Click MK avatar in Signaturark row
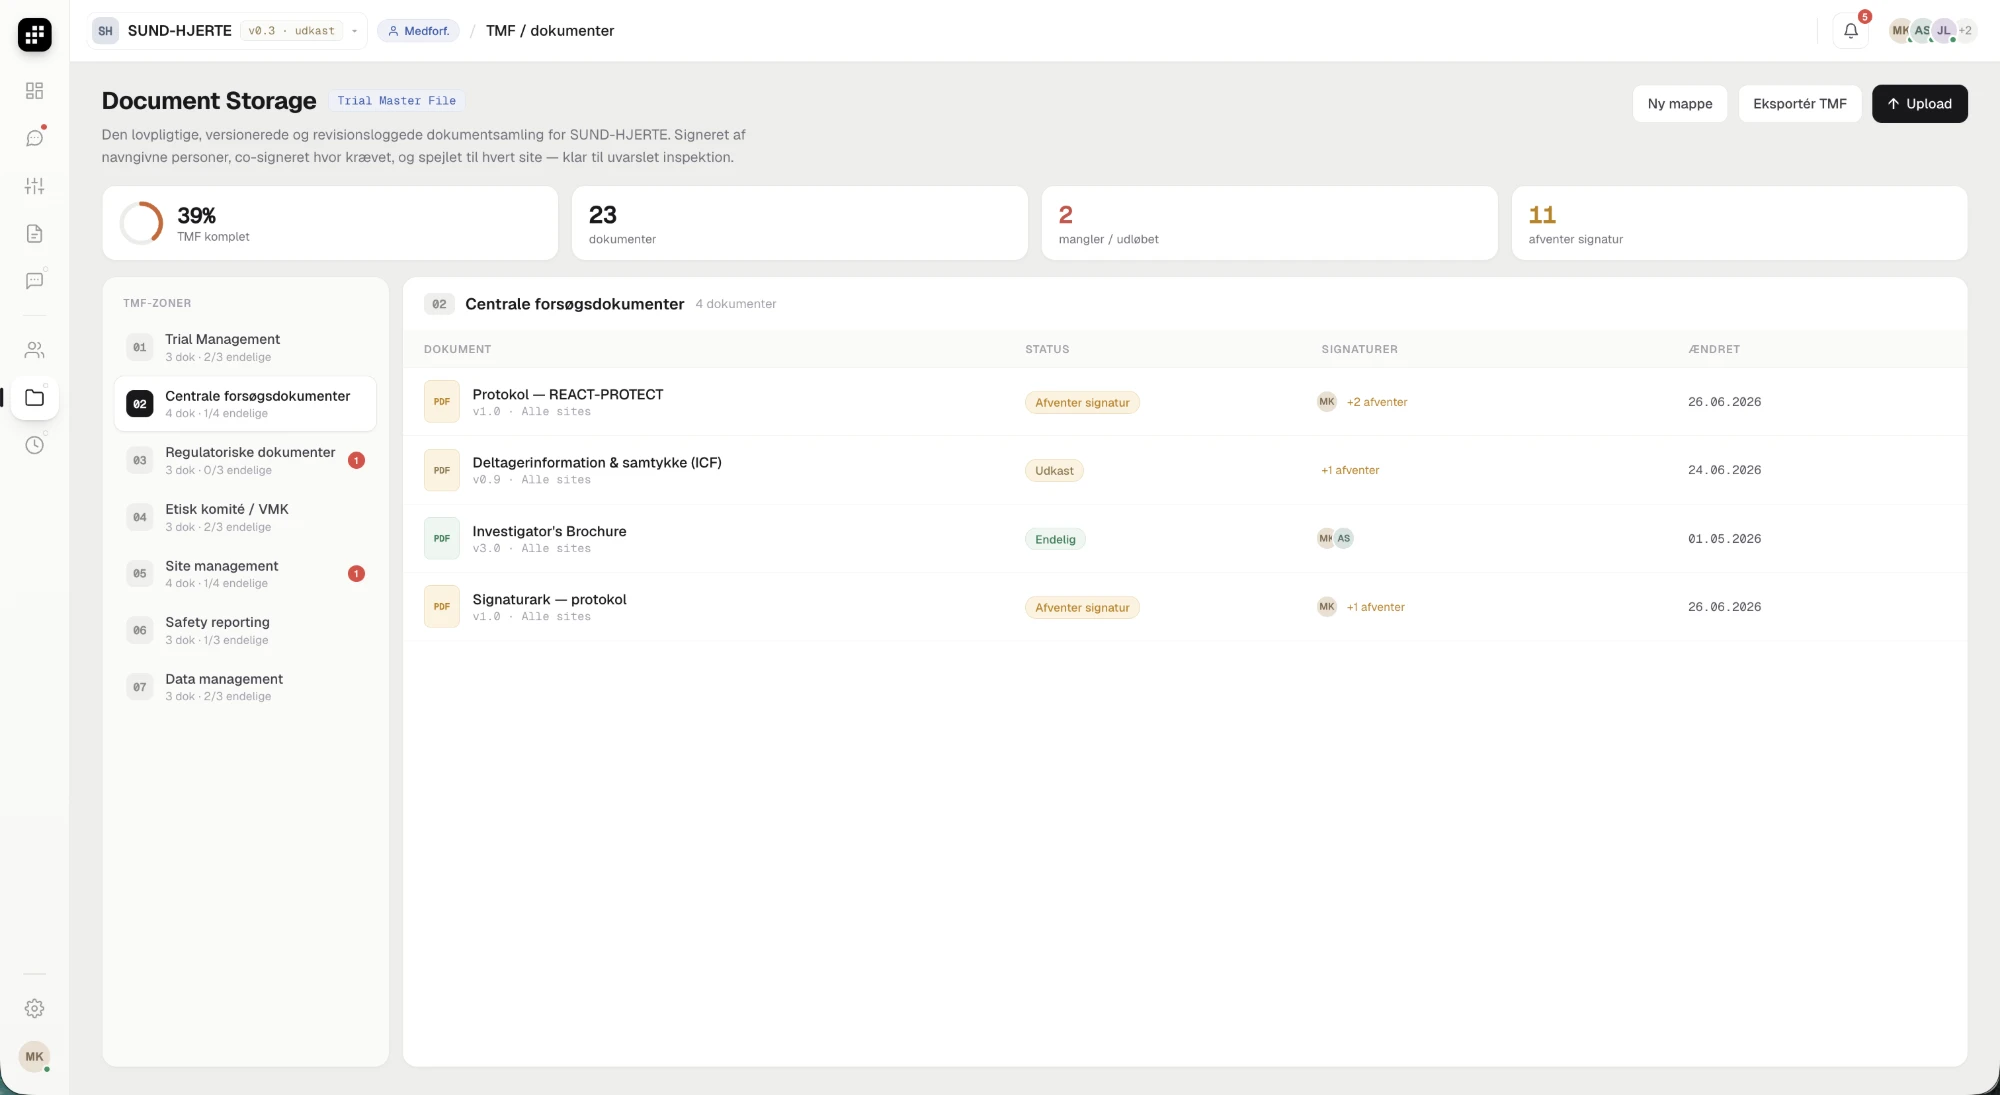2000x1095 pixels. [x=1327, y=606]
